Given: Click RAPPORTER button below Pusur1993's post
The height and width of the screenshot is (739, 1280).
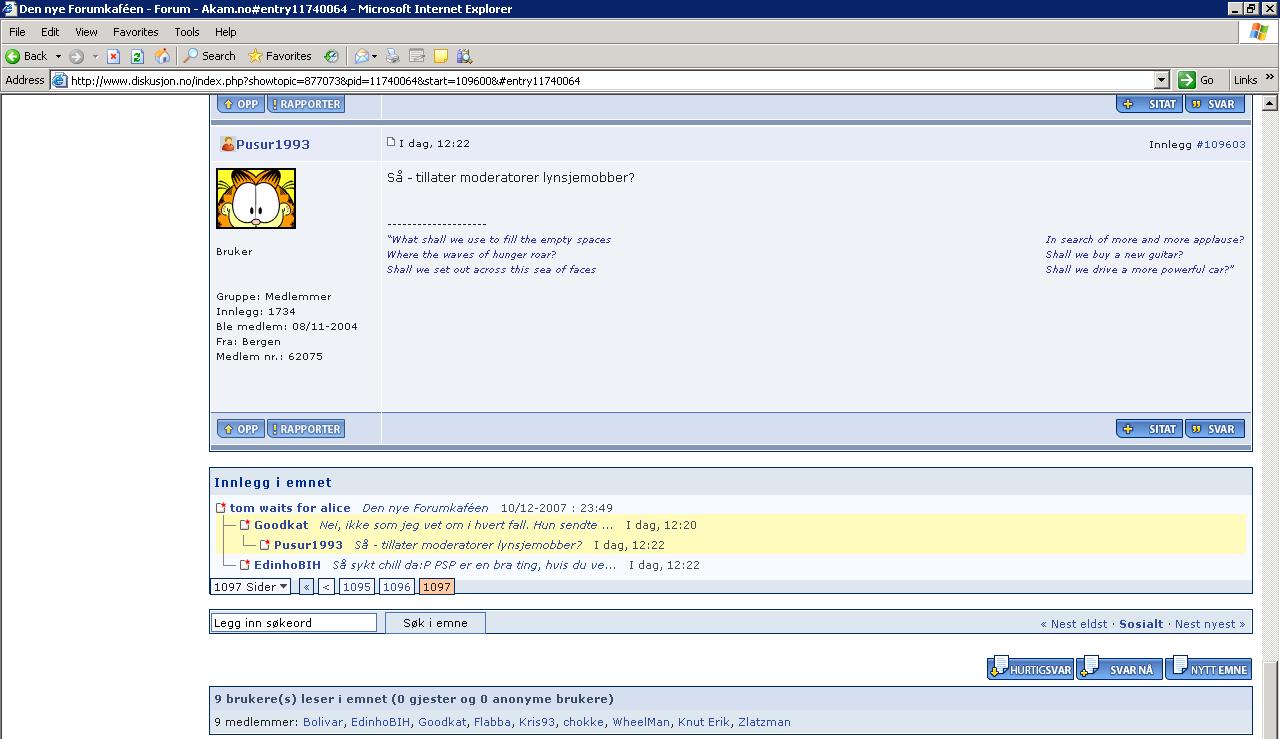Looking at the screenshot, I should 306,429.
